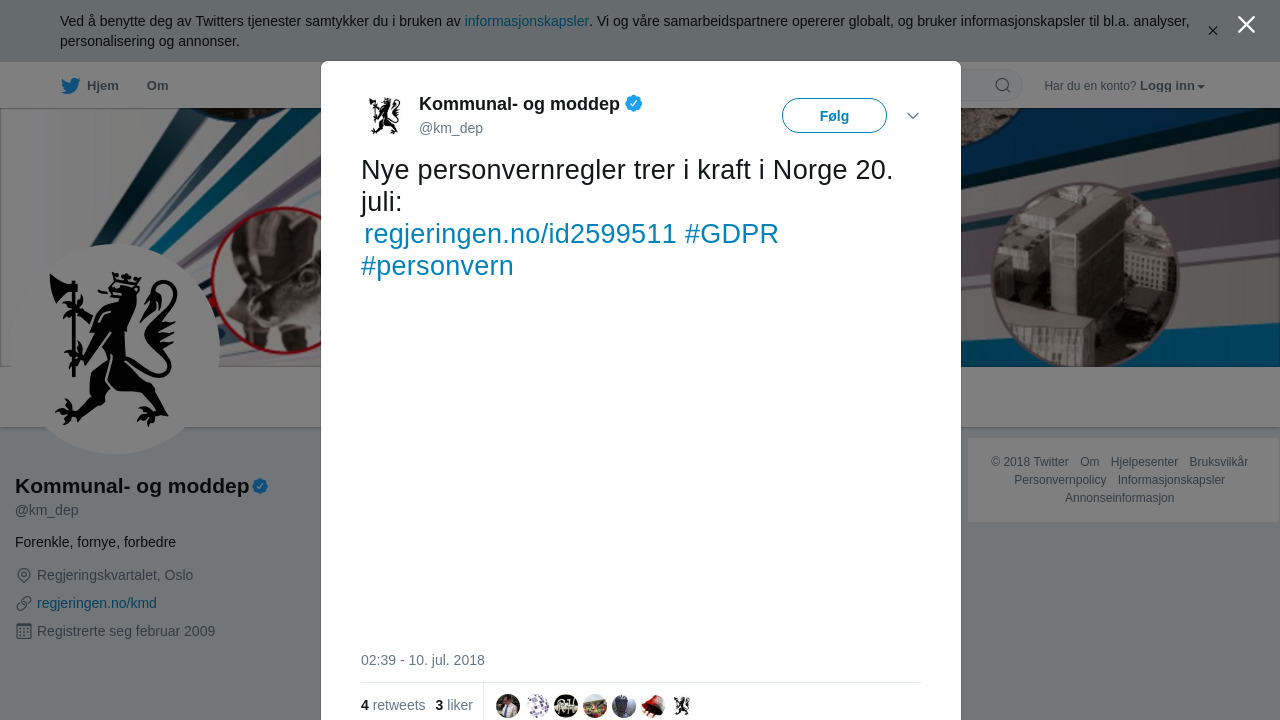
Task: Click the Følg button
Action: point(834,116)
